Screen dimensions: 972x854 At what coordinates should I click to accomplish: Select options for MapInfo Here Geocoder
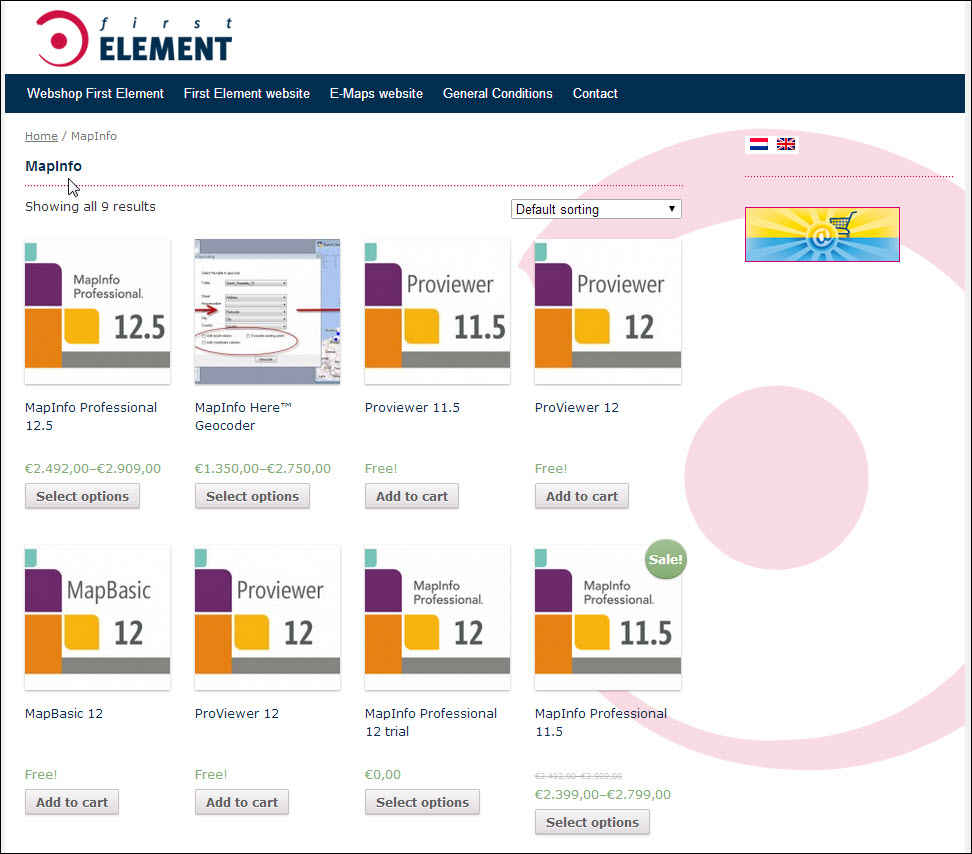tap(252, 496)
